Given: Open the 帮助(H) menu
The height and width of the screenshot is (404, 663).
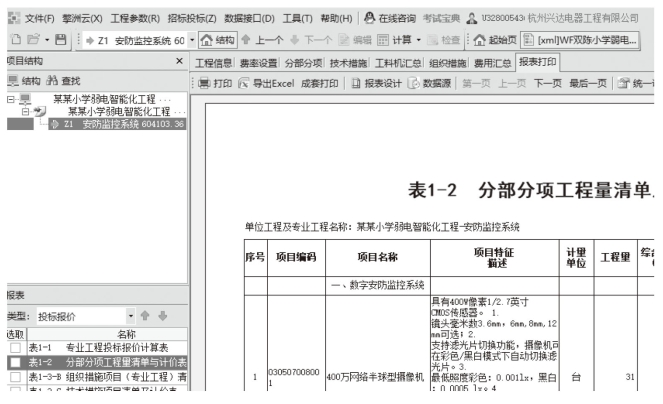Looking at the screenshot, I should 336,19.
